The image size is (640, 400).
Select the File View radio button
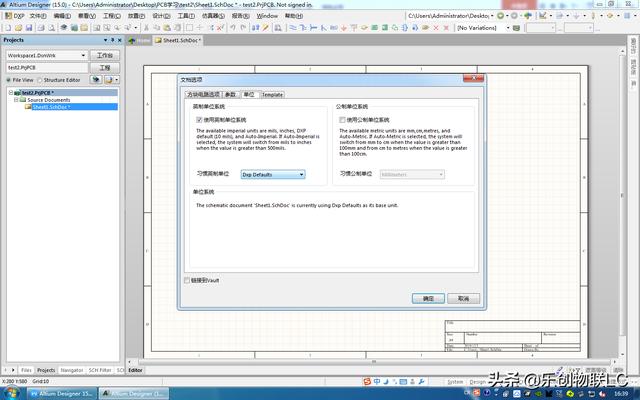(x=9, y=80)
